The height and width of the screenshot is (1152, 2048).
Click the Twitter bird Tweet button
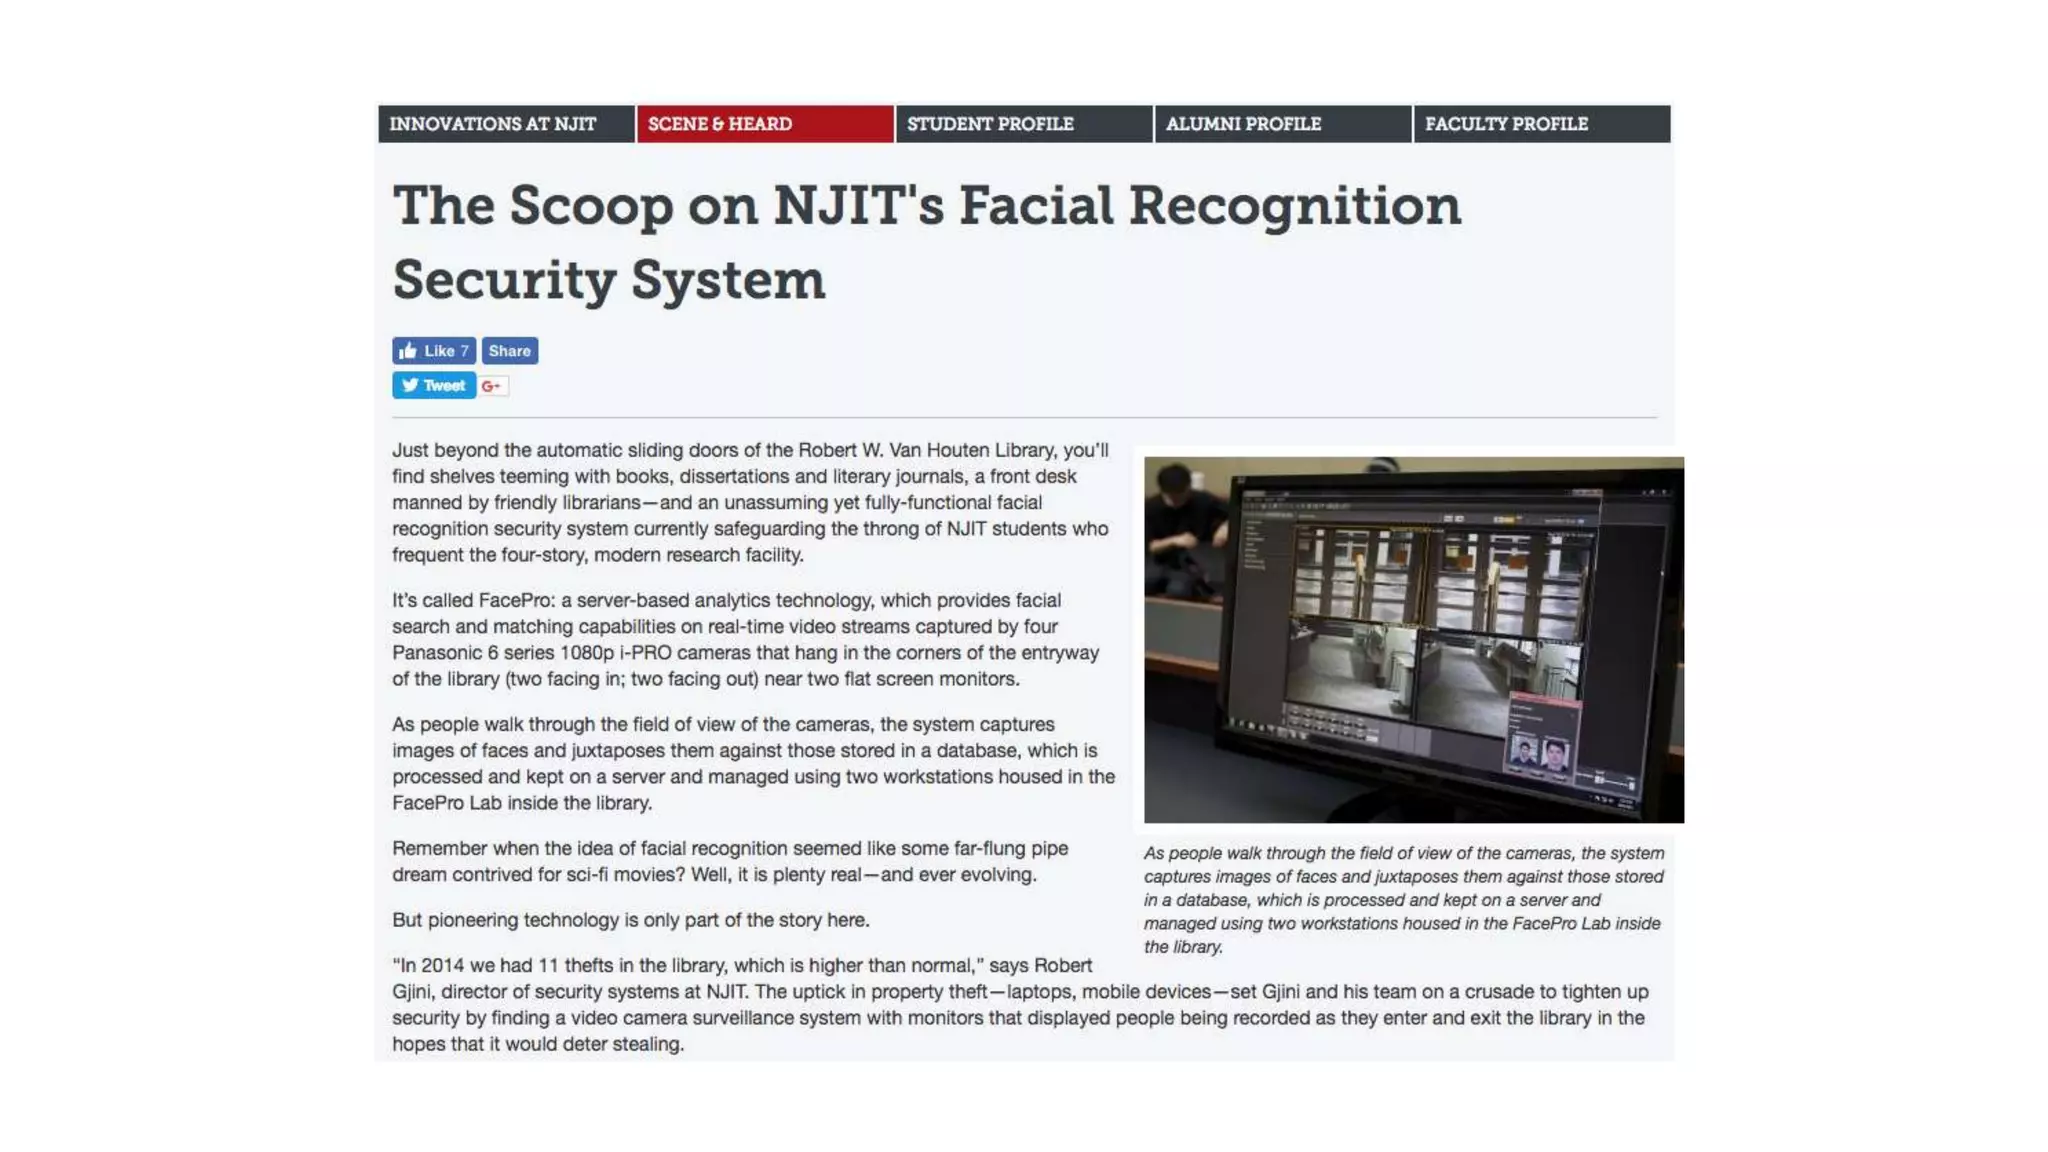click(x=433, y=386)
